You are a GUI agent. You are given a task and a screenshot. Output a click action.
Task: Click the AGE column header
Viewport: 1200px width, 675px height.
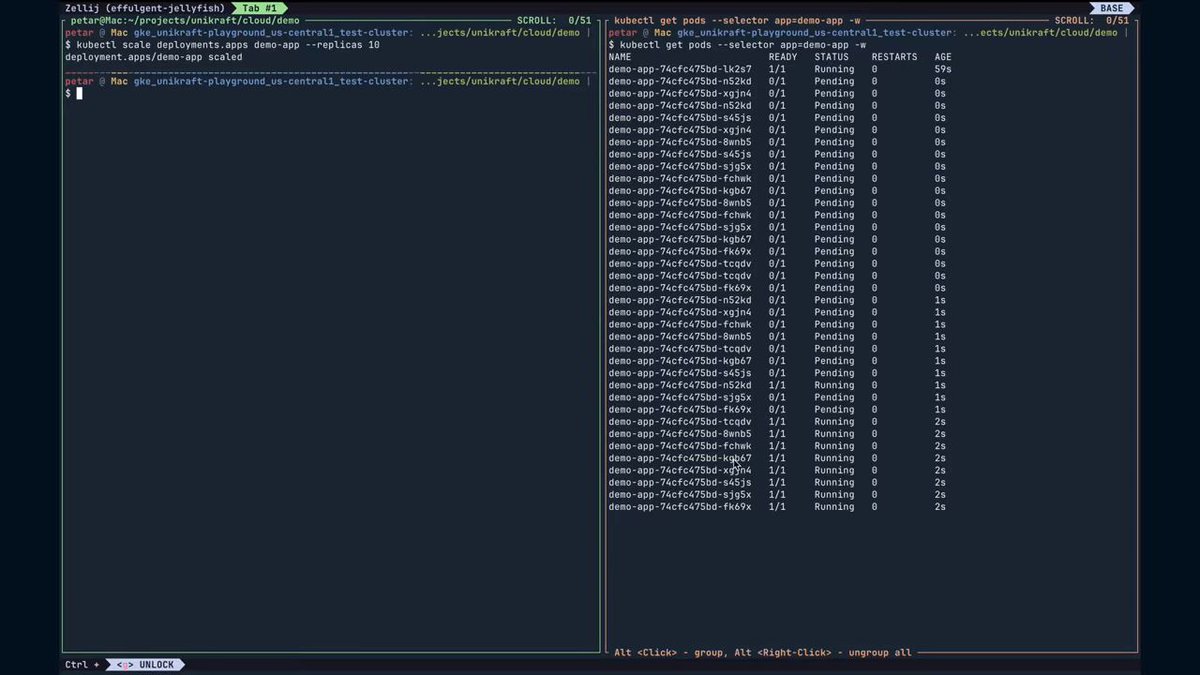[x=943, y=57]
